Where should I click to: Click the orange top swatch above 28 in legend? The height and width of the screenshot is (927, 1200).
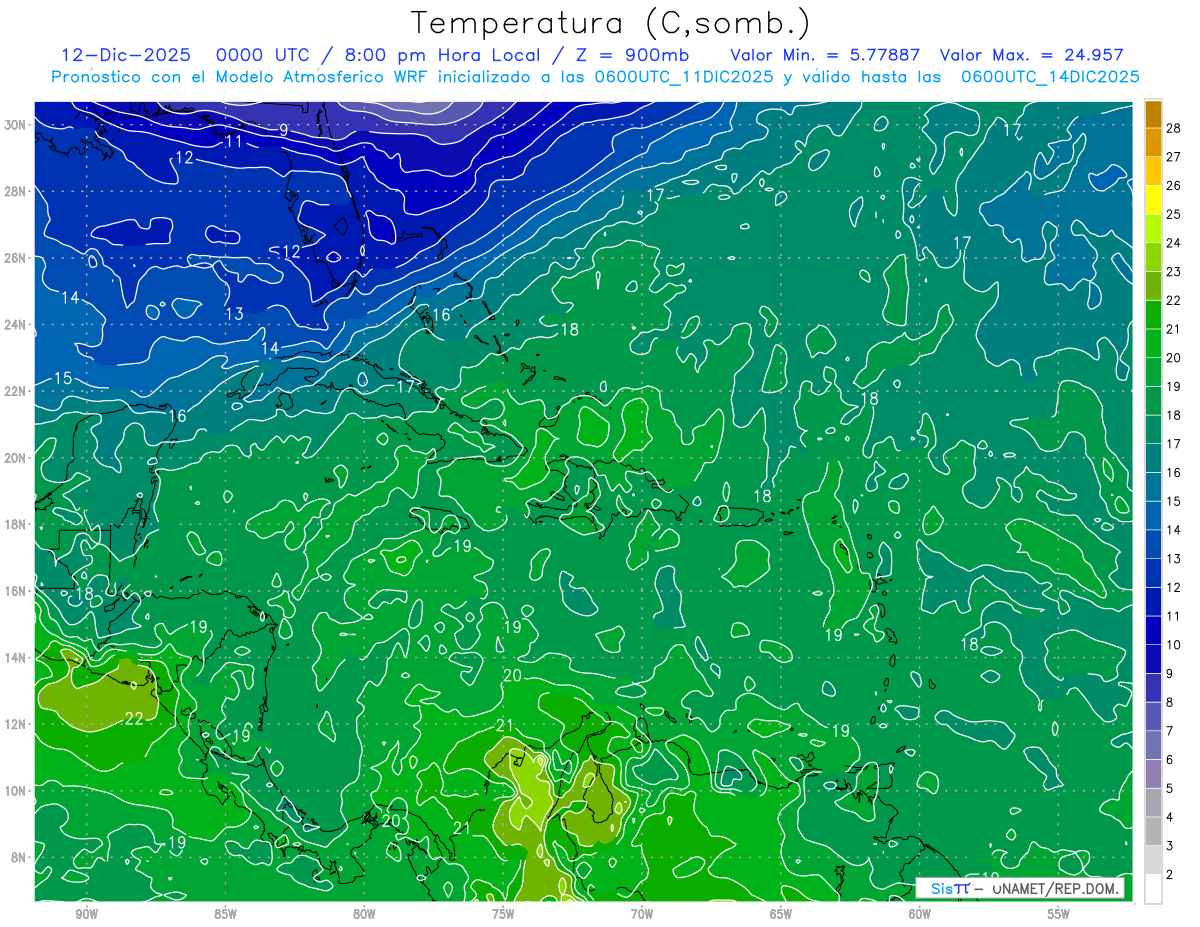pyautogui.click(x=1154, y=114)
